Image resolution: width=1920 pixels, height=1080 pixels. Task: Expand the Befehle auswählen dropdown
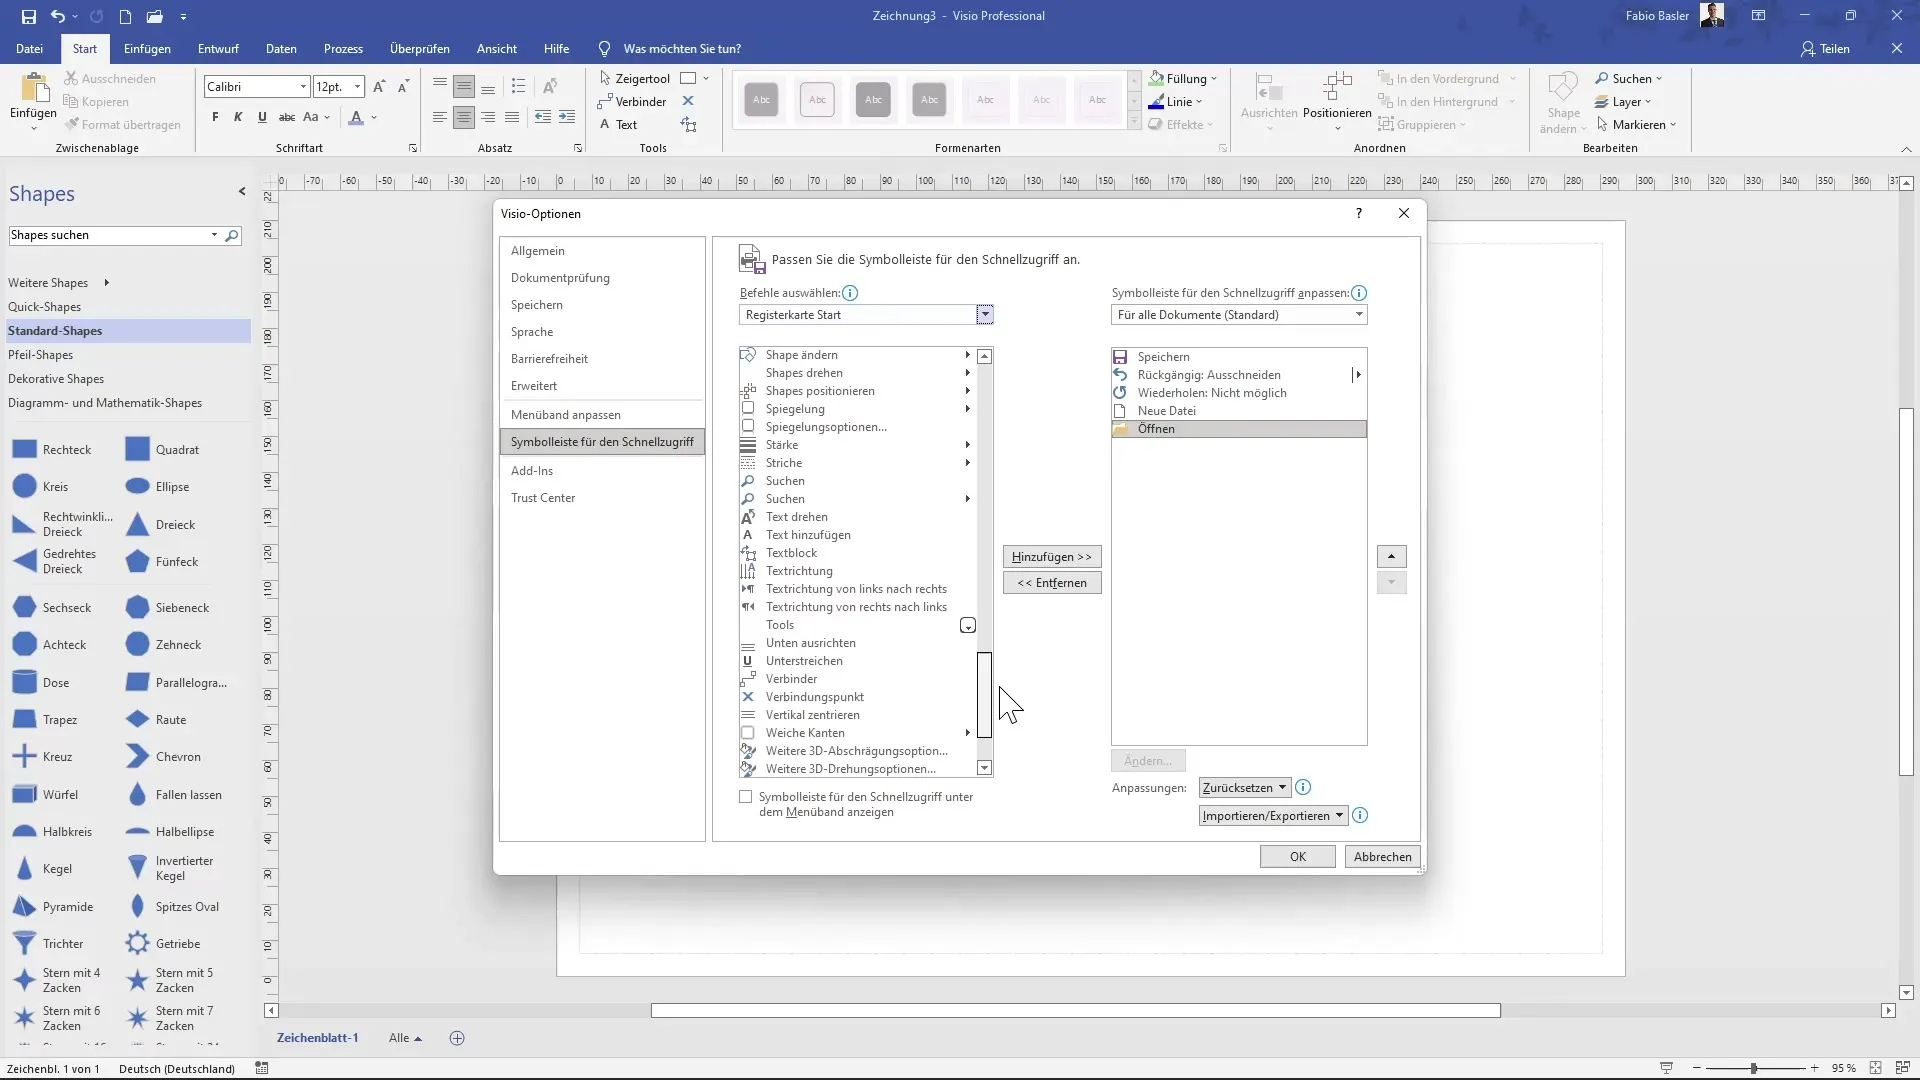tap(986, 315)
